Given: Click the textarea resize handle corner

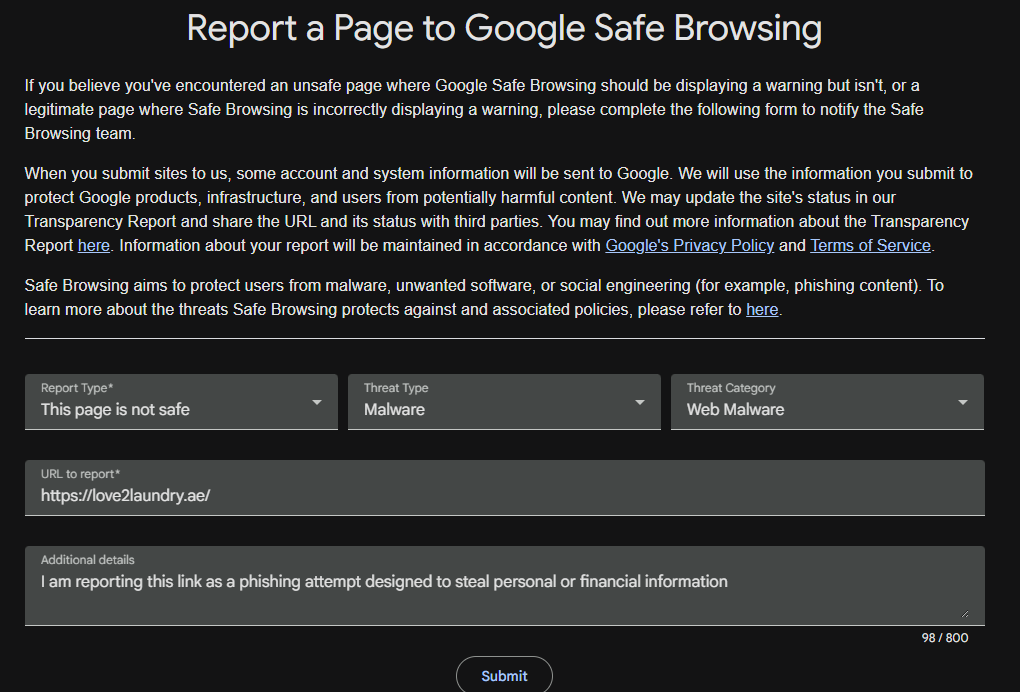Looking at the screenshot, I should 965,613.
